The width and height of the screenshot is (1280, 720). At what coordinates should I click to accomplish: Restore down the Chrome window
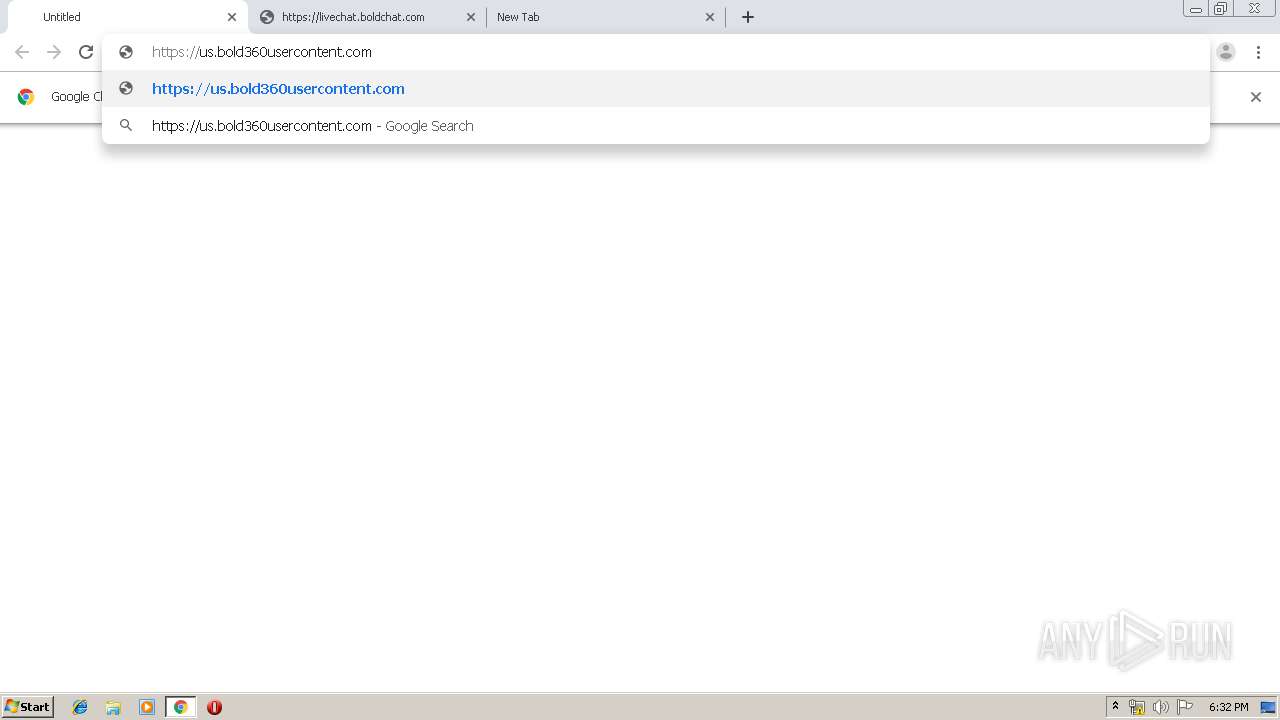tap(1221, 9)
